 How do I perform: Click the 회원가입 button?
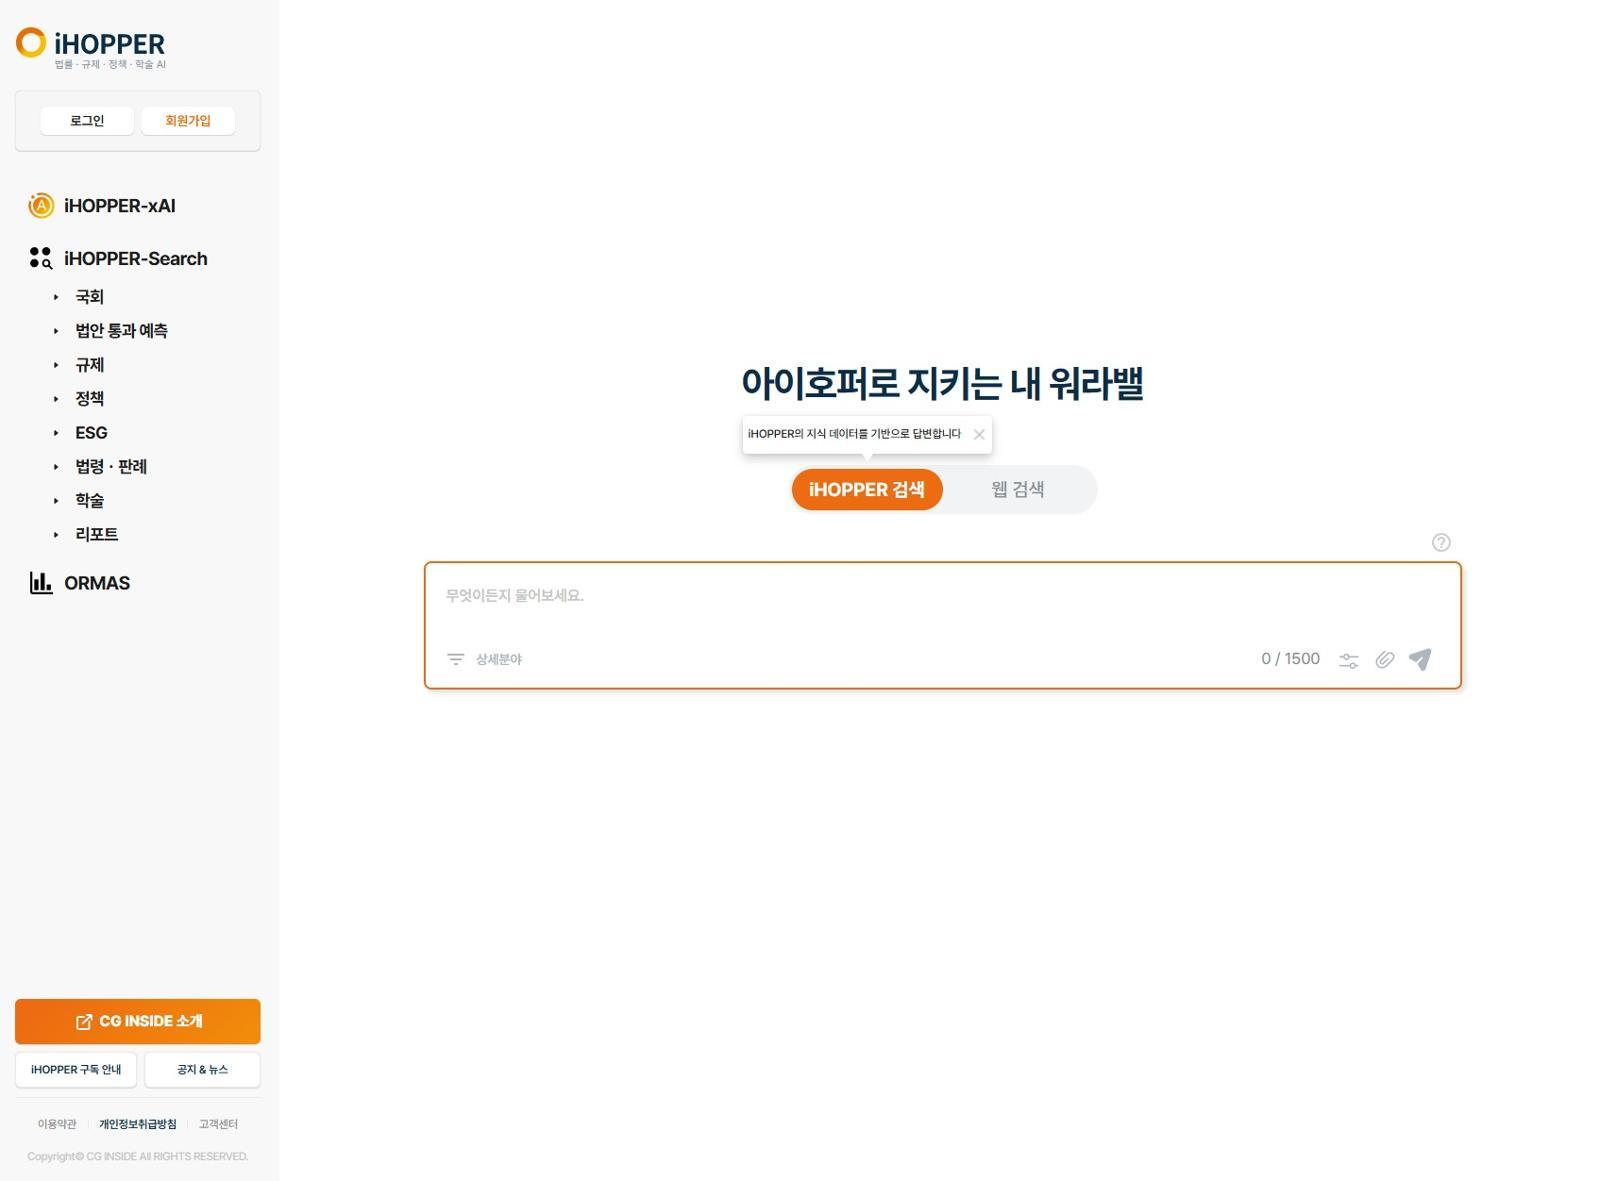click(x=188, y=121)
